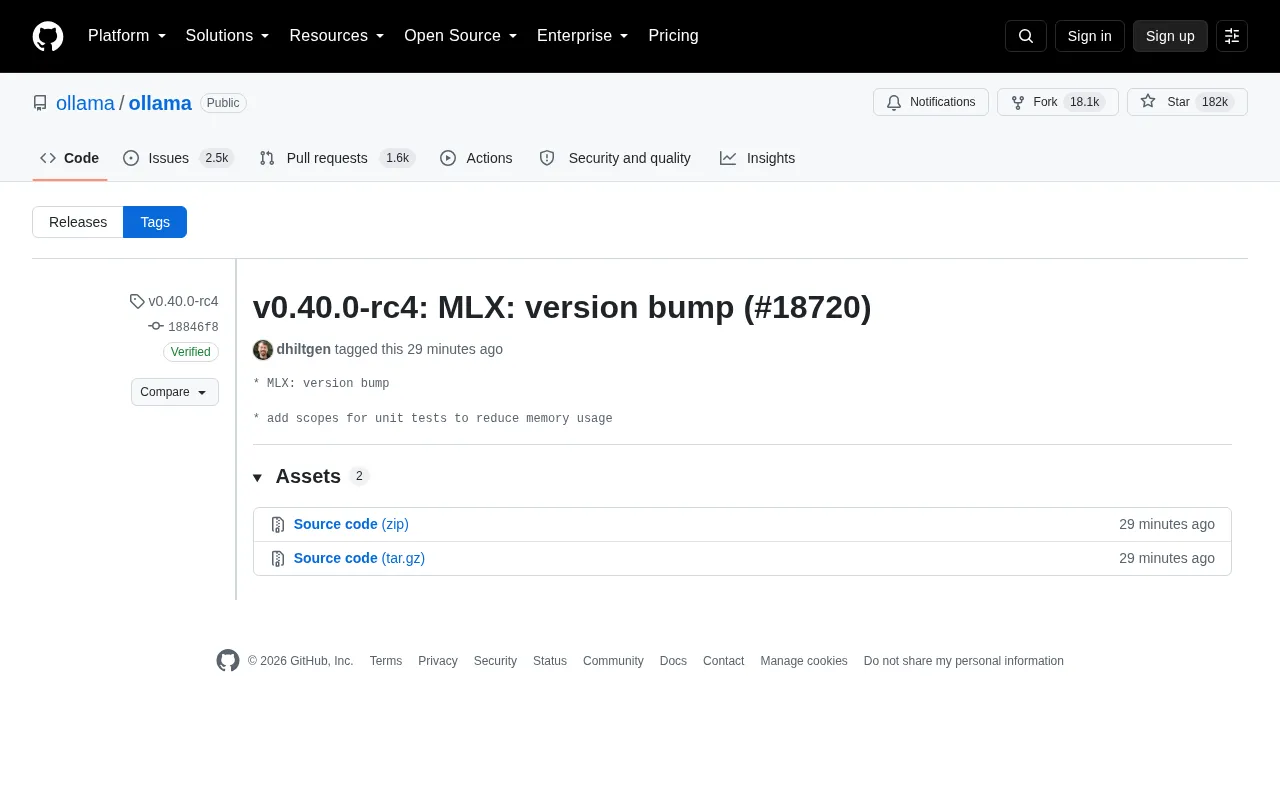Click the Fork icon

[x=1018, y=102]
